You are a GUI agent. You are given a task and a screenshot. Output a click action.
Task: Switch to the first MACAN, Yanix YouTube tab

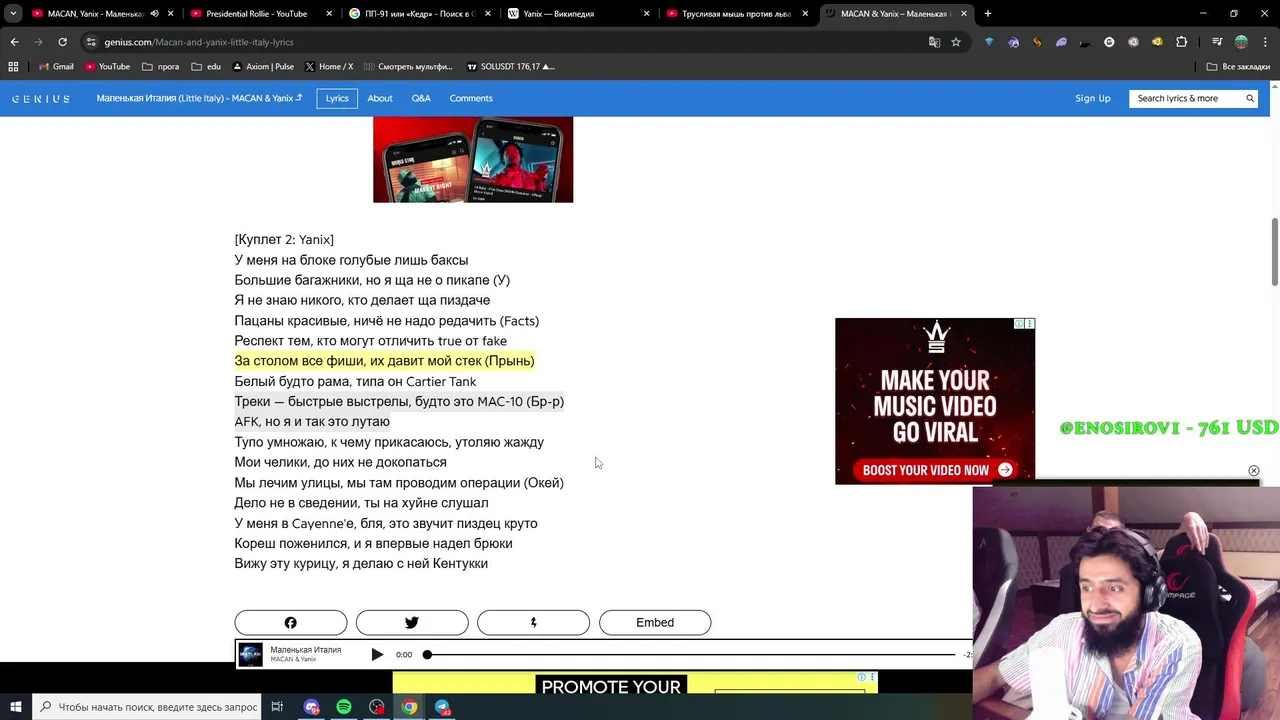[x=90, y=14]
